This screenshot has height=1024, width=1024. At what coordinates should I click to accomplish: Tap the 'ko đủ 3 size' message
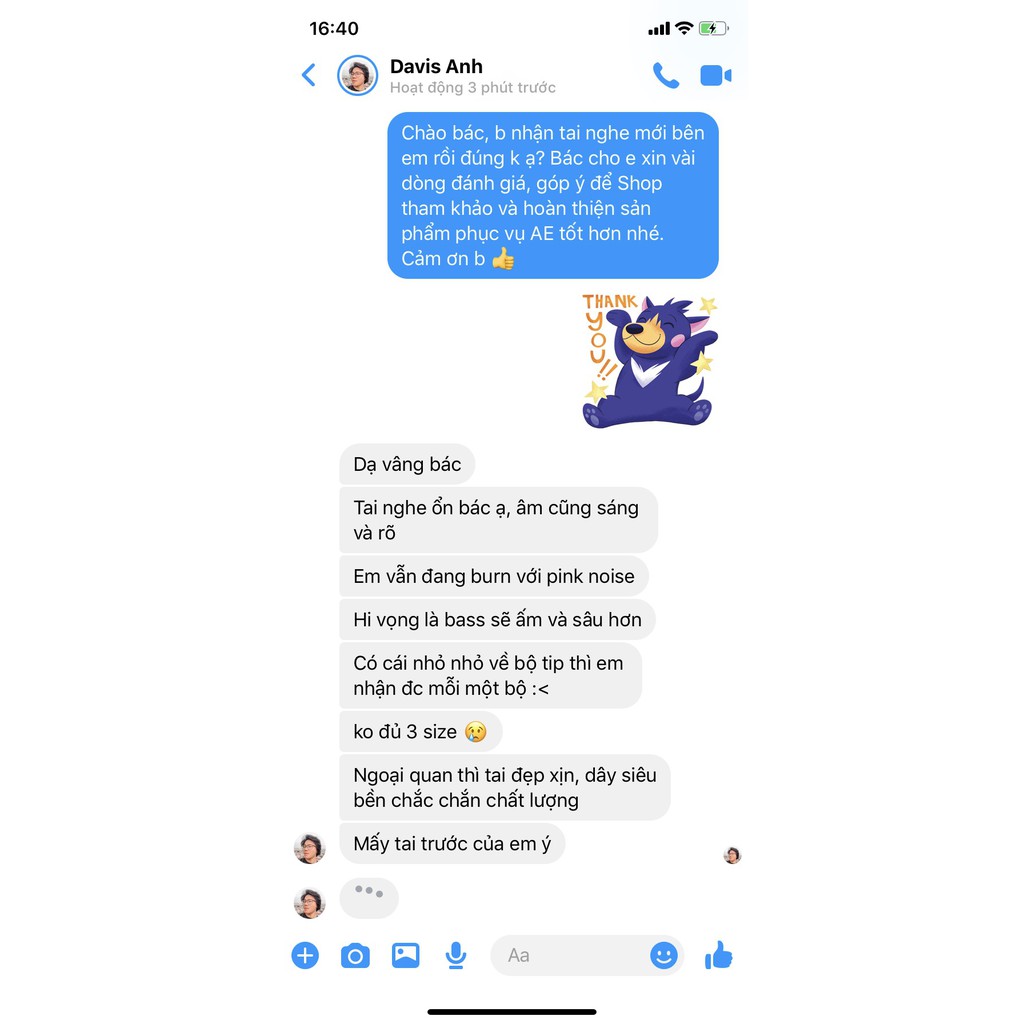pos(421,731)
